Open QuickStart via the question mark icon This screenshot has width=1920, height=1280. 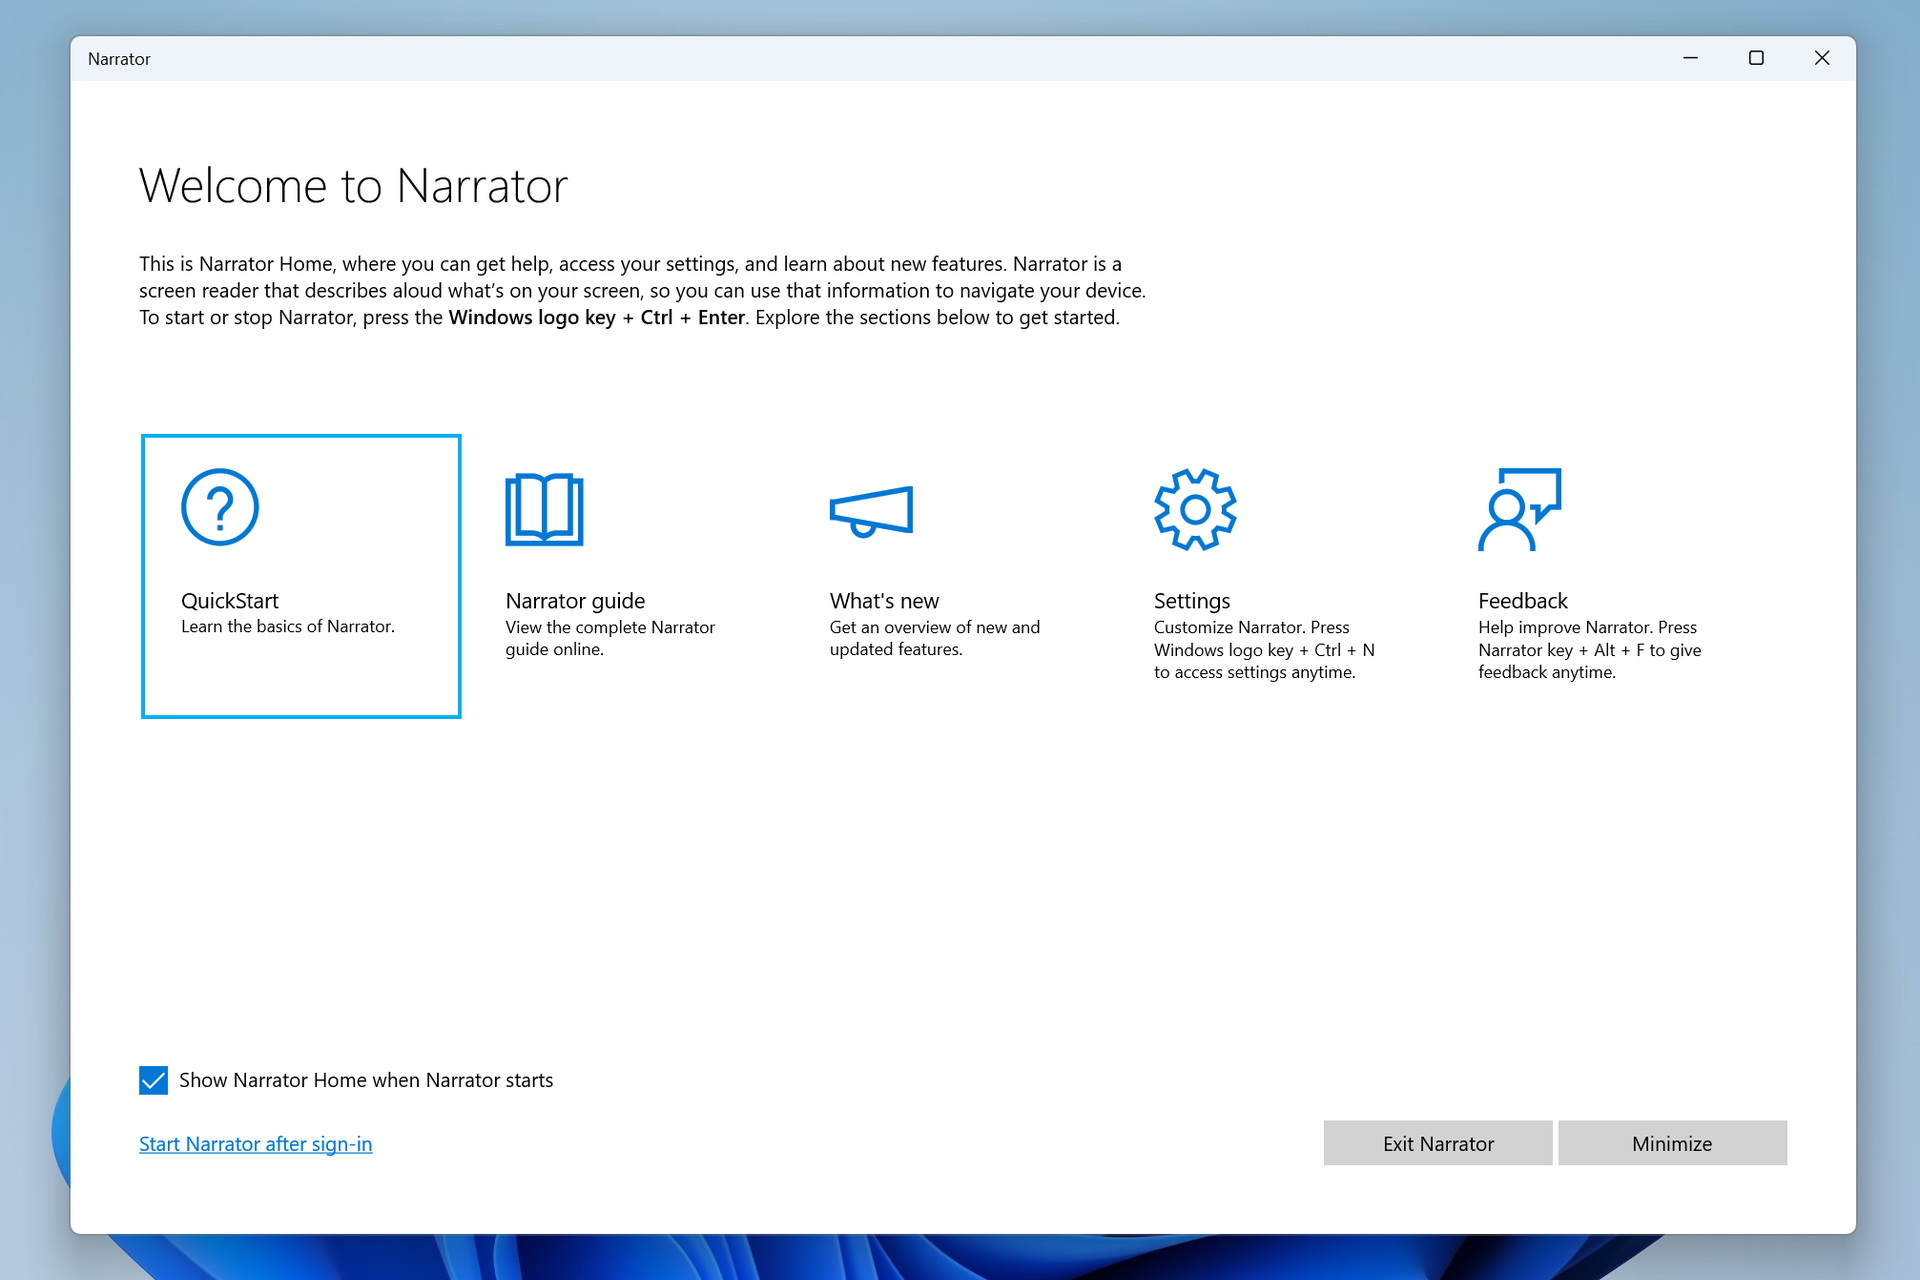[x=220, y=508]
